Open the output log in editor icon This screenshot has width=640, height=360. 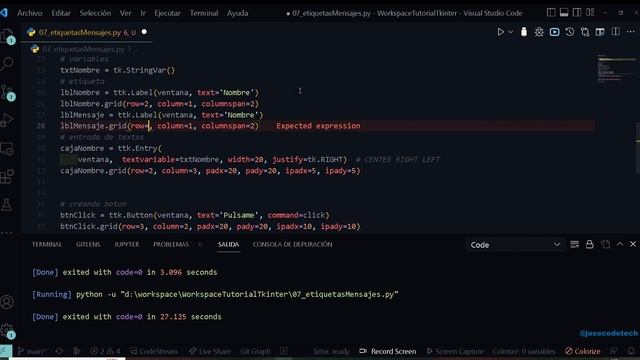[605, 244]
